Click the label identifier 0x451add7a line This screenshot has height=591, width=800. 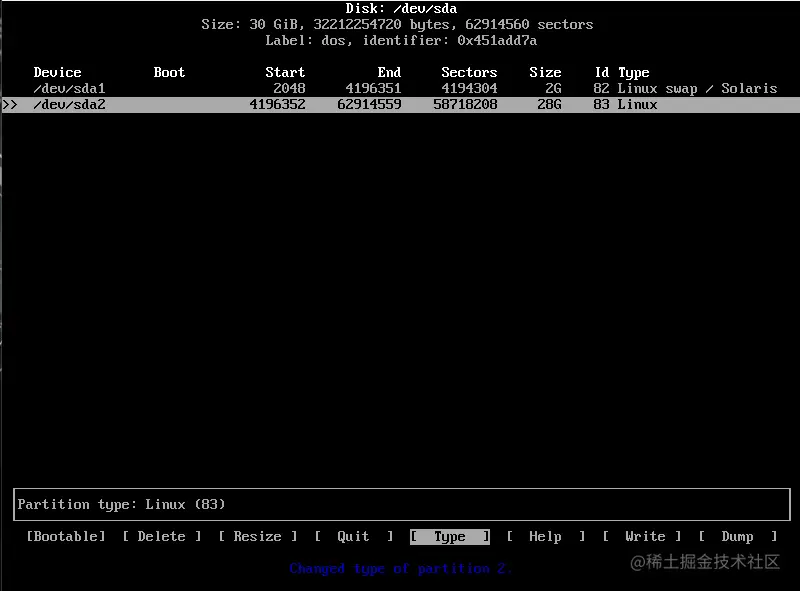click(401, 40)
